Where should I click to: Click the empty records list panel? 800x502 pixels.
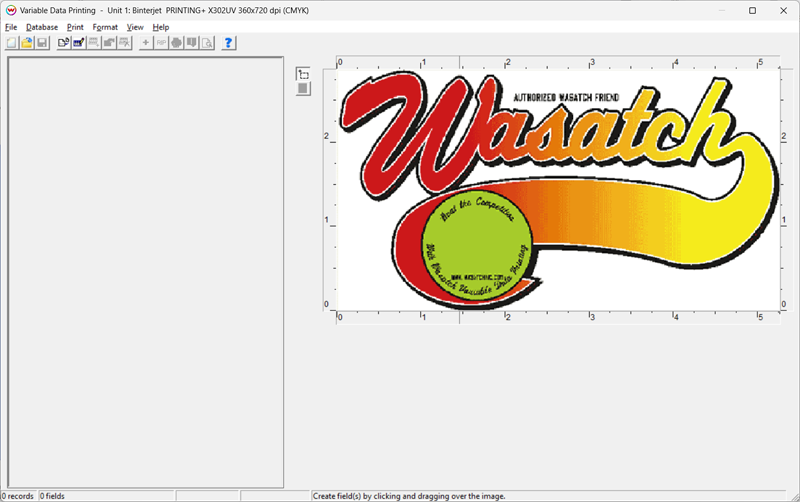coord(146,272)
